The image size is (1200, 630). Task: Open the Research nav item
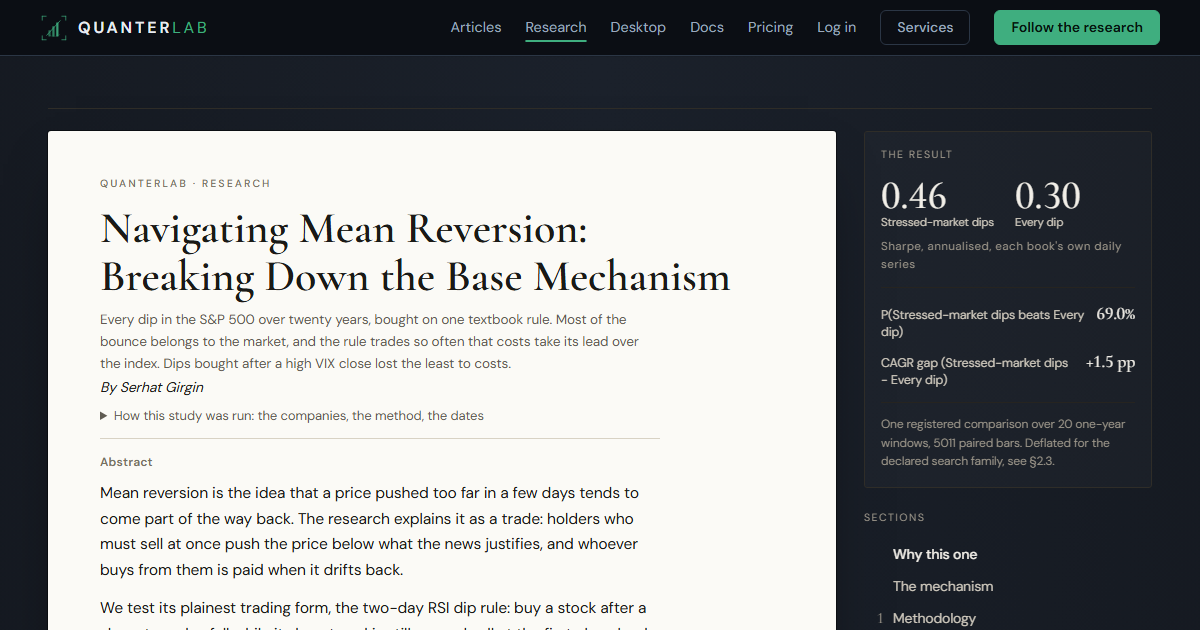556,27
